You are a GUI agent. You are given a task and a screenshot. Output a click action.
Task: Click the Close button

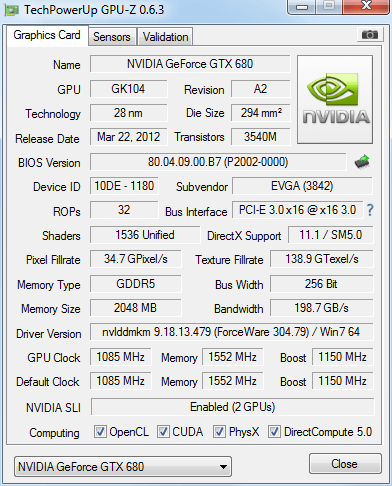(x=345, y=464)
